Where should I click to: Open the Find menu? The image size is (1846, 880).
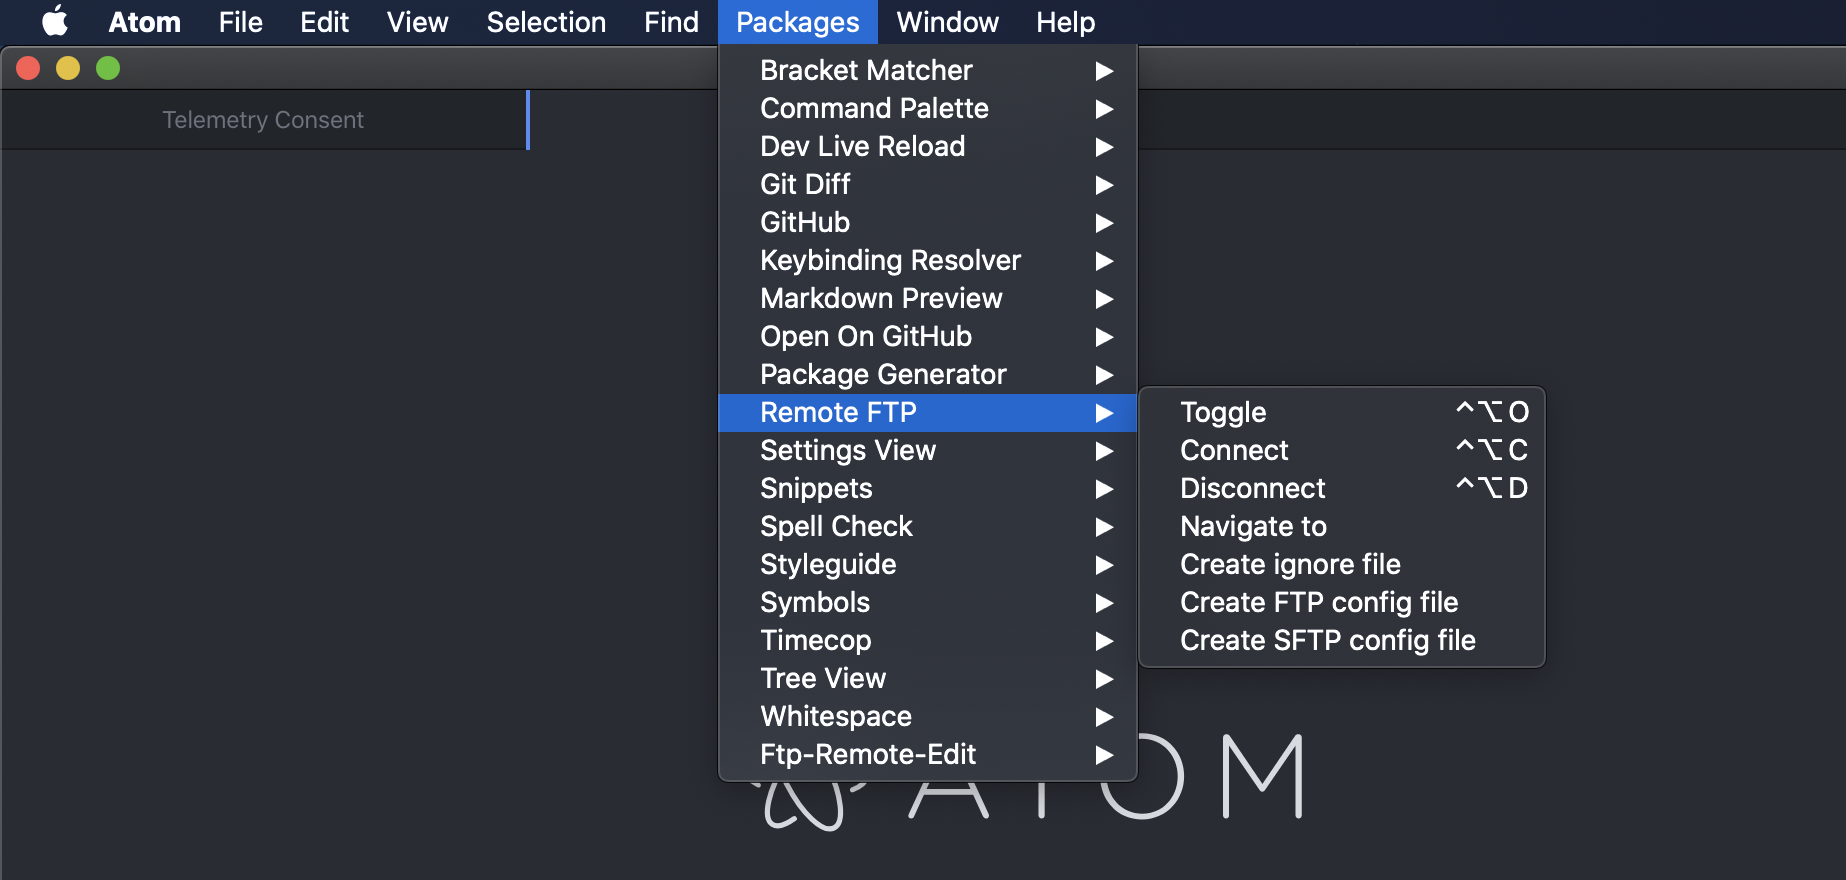671,22
